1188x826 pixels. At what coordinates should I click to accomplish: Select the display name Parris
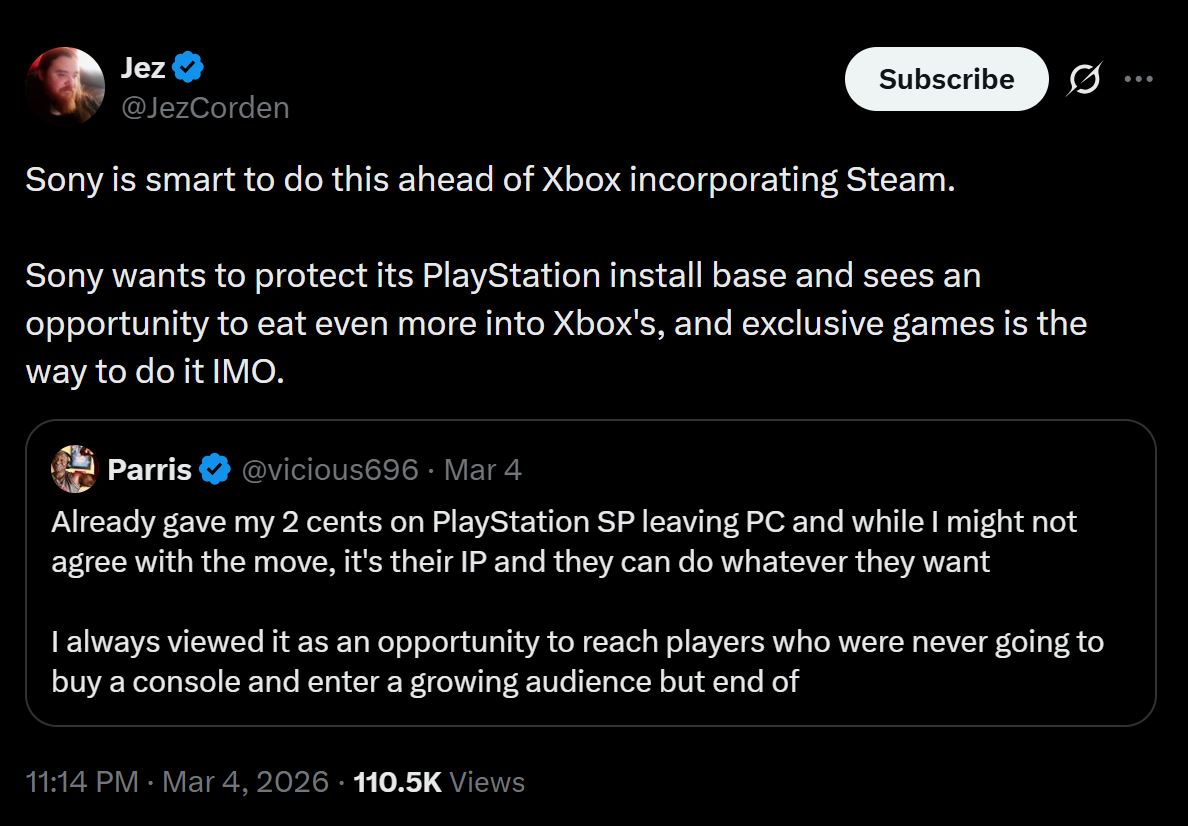151,469
